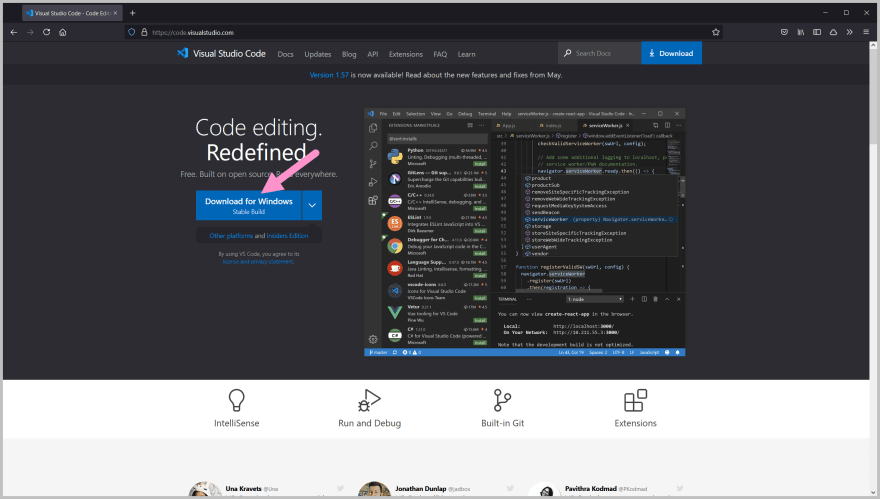Open Jonathan Dunlap tweet name
Image resolution: width=880 pixels, height=499 pixels.
click(420, 489)
